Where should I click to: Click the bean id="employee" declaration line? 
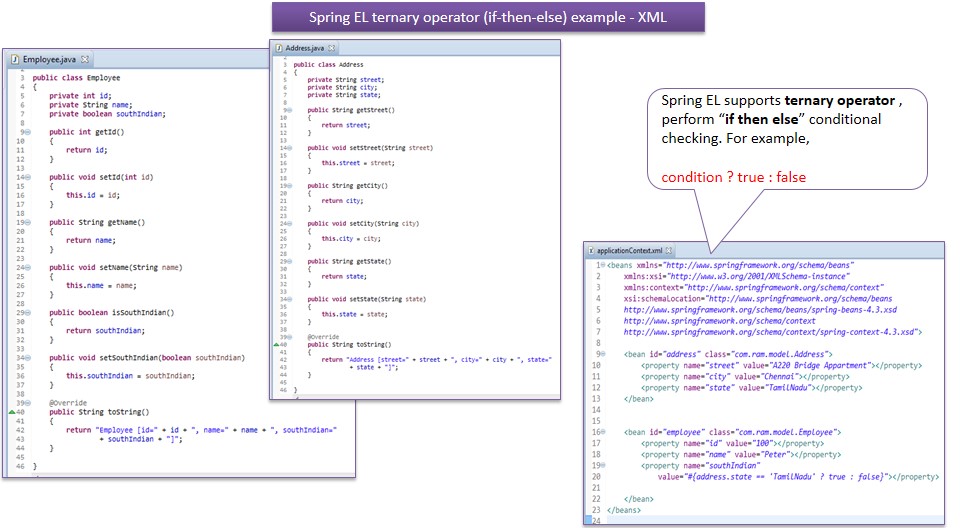[732, 432]
